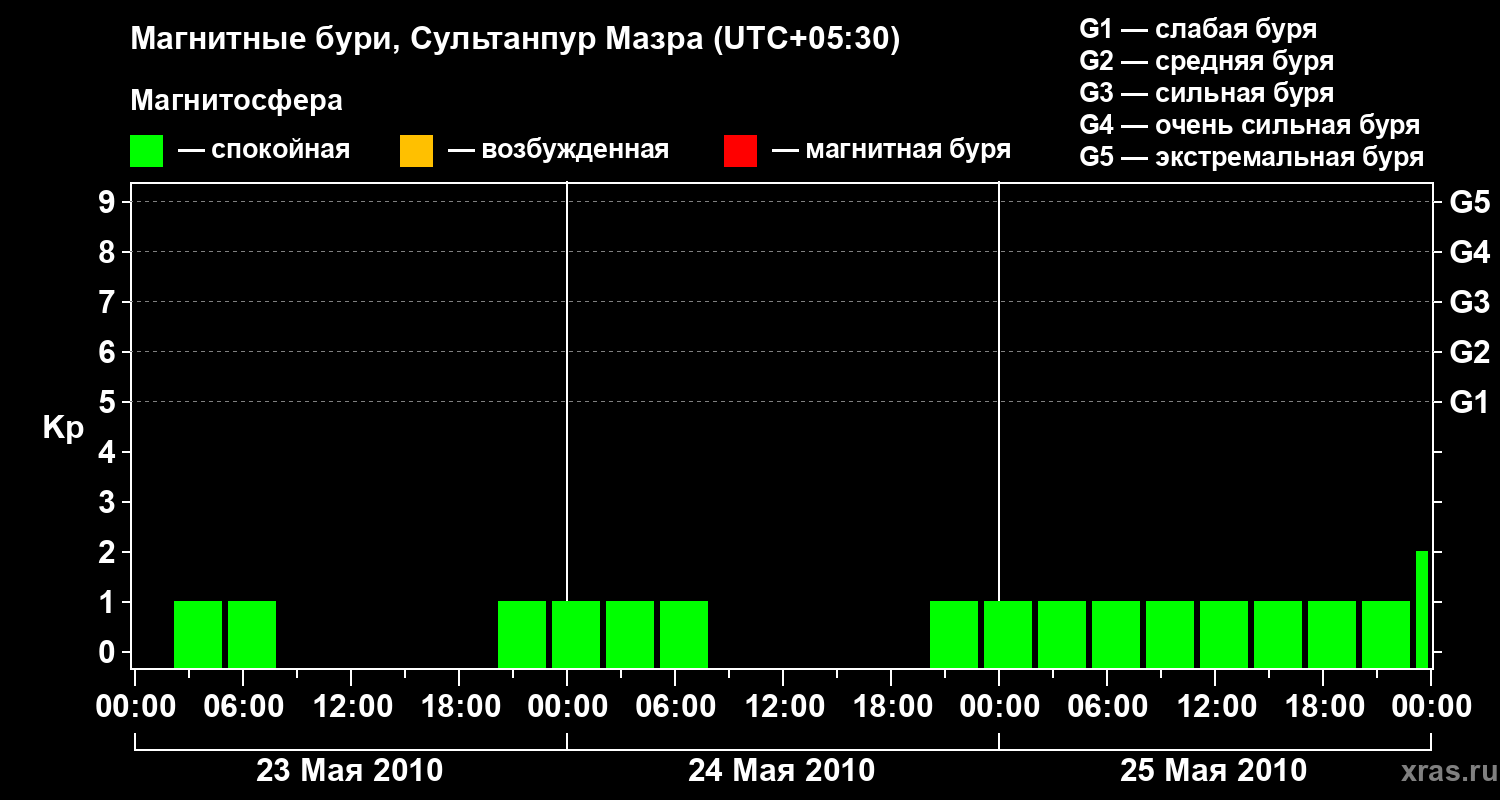
Task: Click the 'Магнитосфера' heading
Action: (x=236, y=101)
